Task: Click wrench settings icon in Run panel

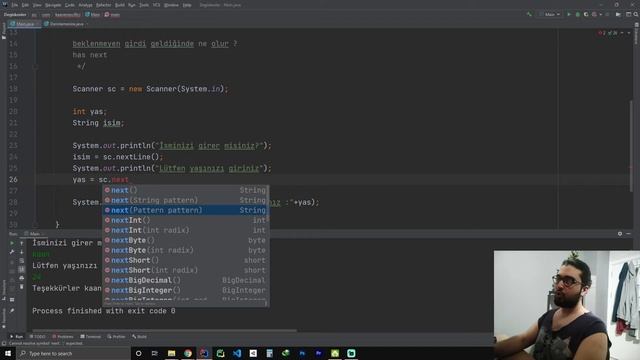Action: click(x=12, y=252)
